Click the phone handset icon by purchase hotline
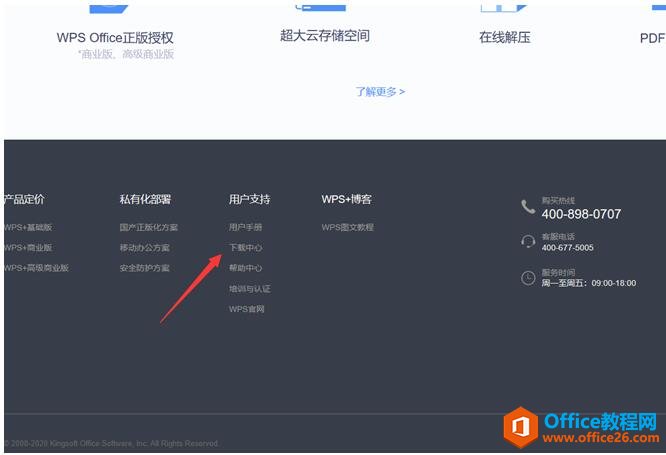This screenshot has height=455, width=666. pos(528,207)
